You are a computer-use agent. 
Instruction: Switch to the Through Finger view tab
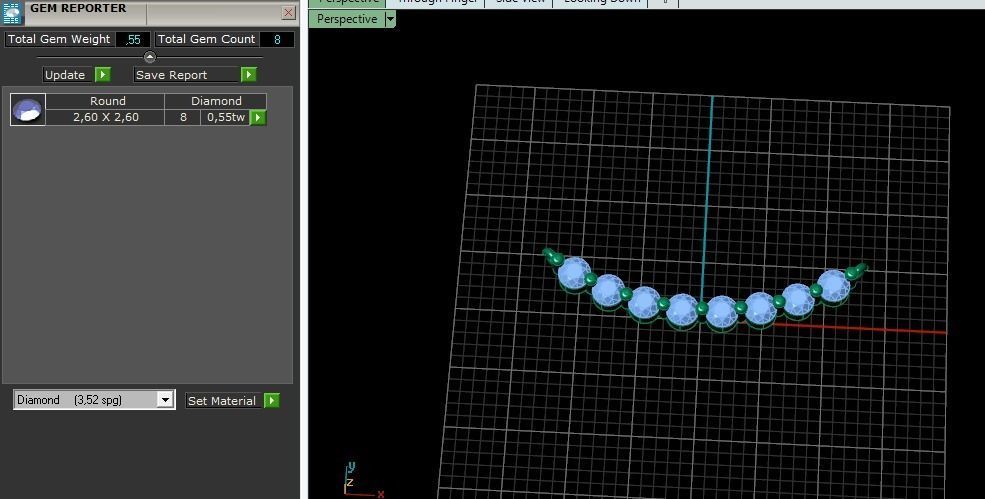[x=437, y=3]
